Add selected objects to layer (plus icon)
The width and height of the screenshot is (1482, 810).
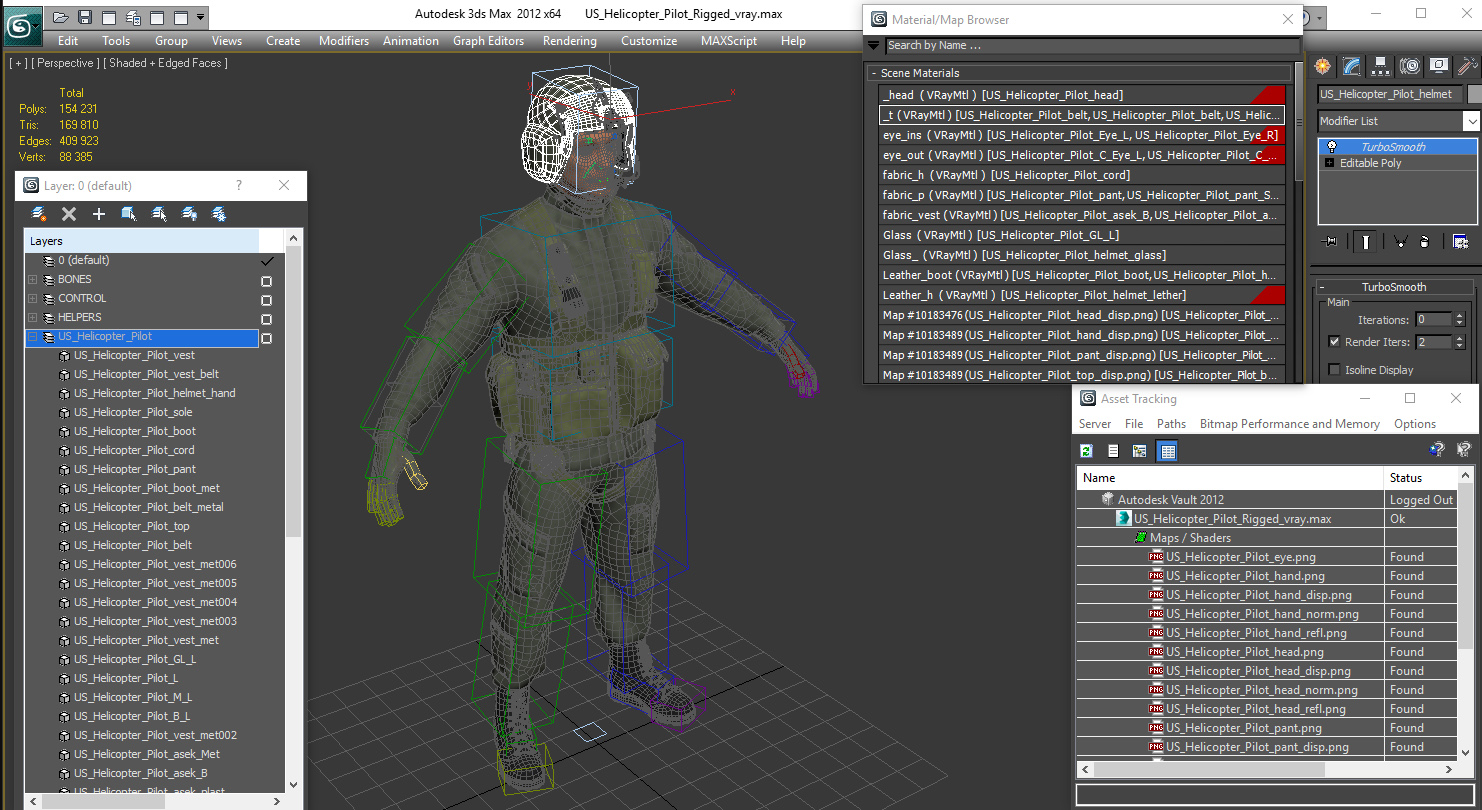click(99, 214)
